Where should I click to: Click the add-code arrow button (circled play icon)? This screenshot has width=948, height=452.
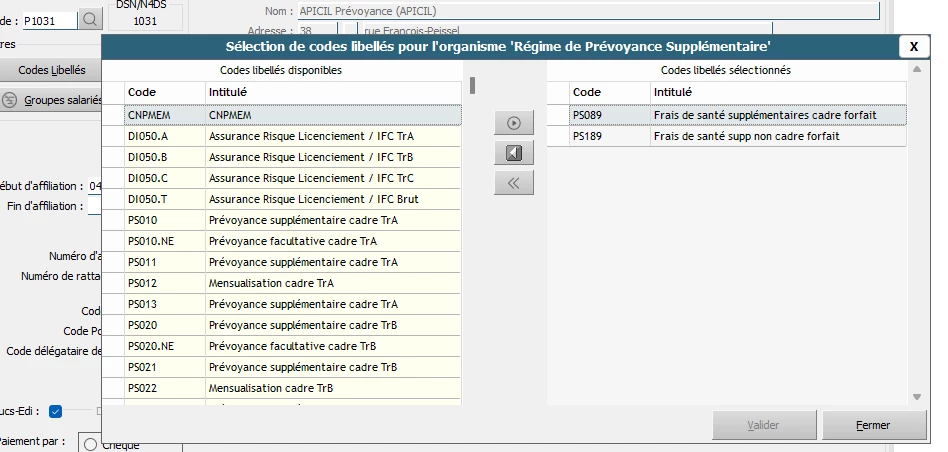pyautogui.click(x=514, y=123)
